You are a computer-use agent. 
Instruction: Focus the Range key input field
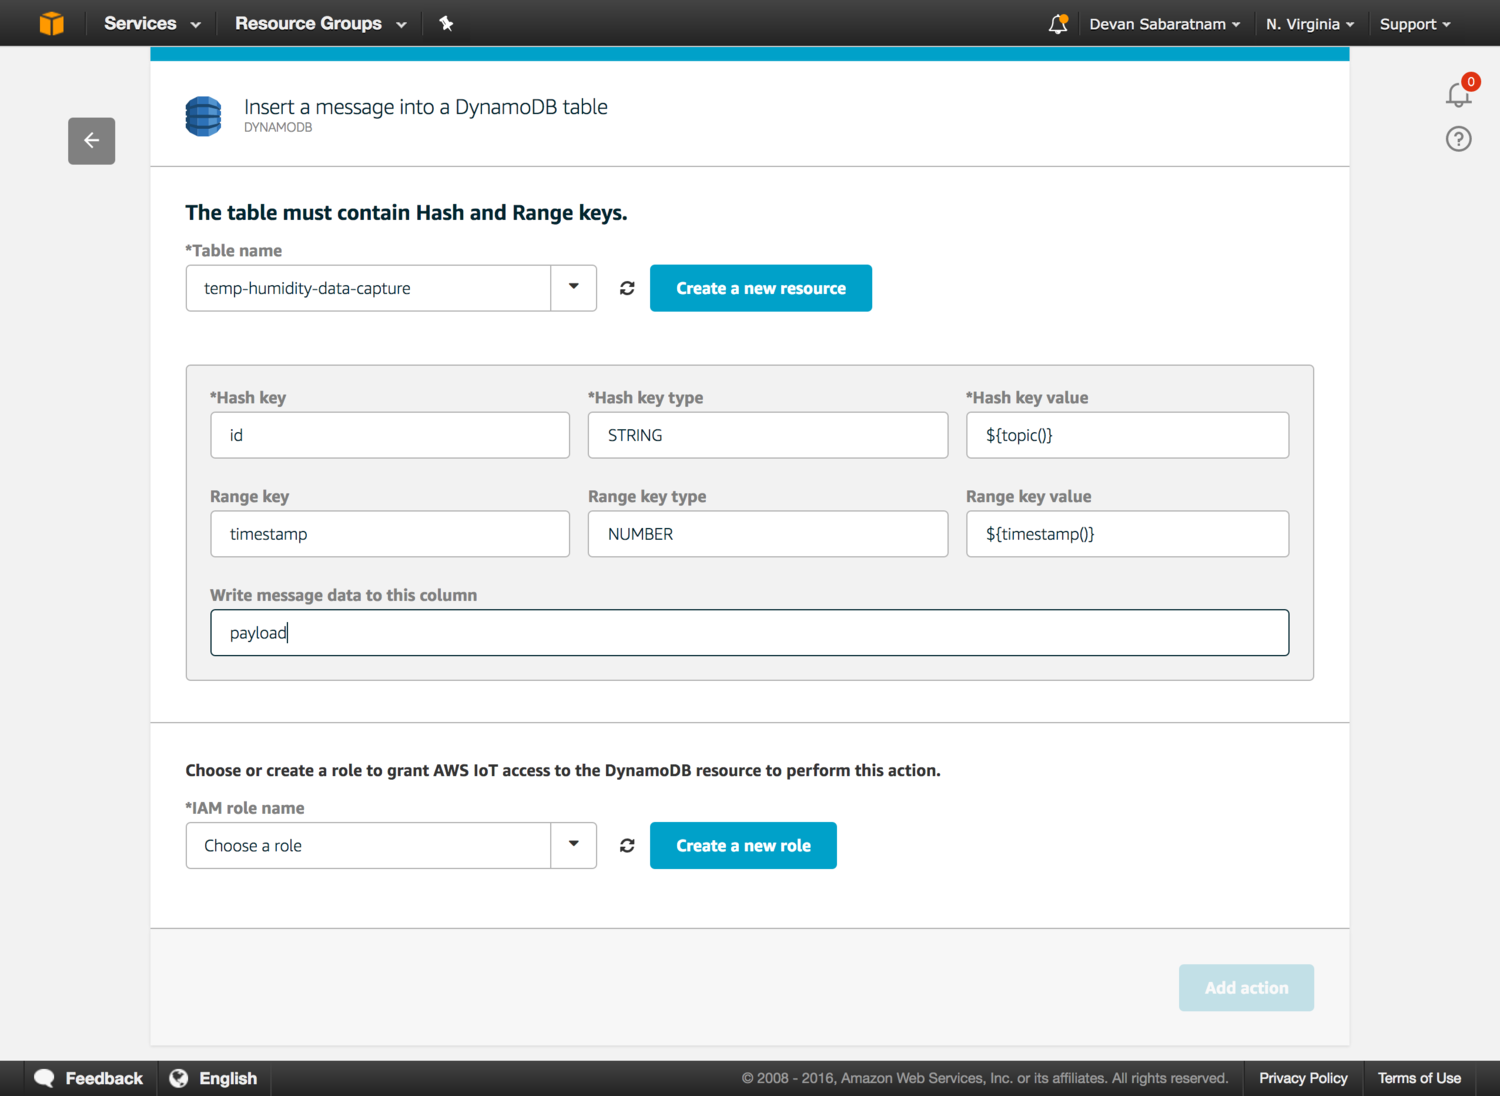[390, 534]
